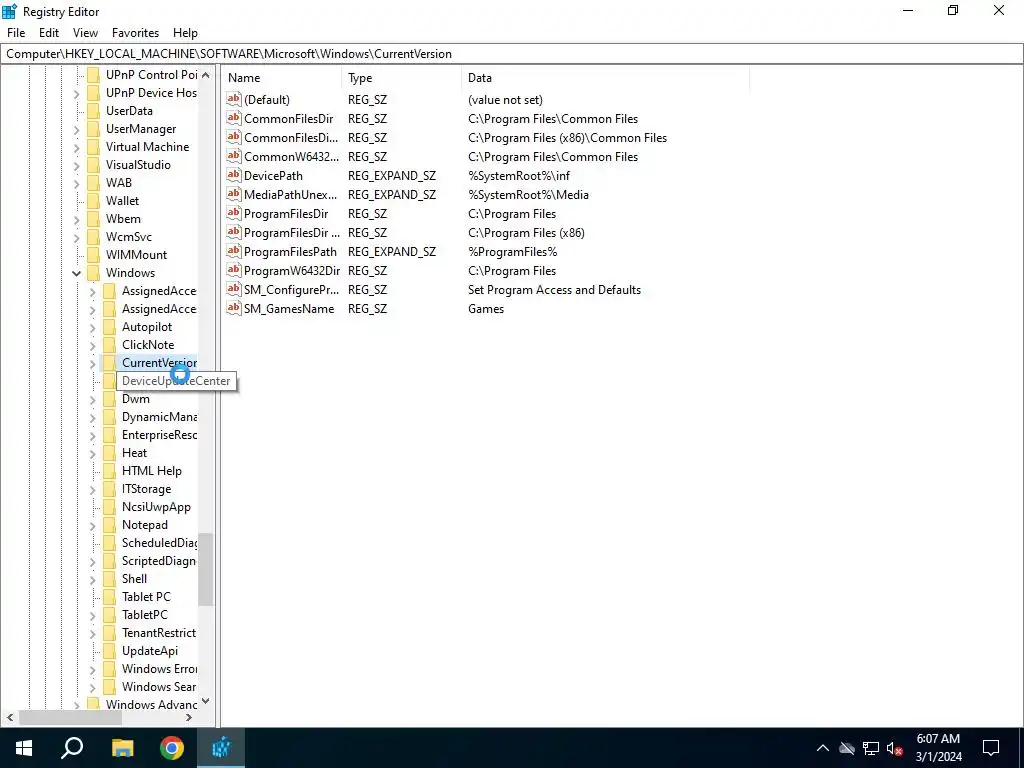
Task: Open the Edit menu
Action: pyautogui.click(x=49, y=33)
